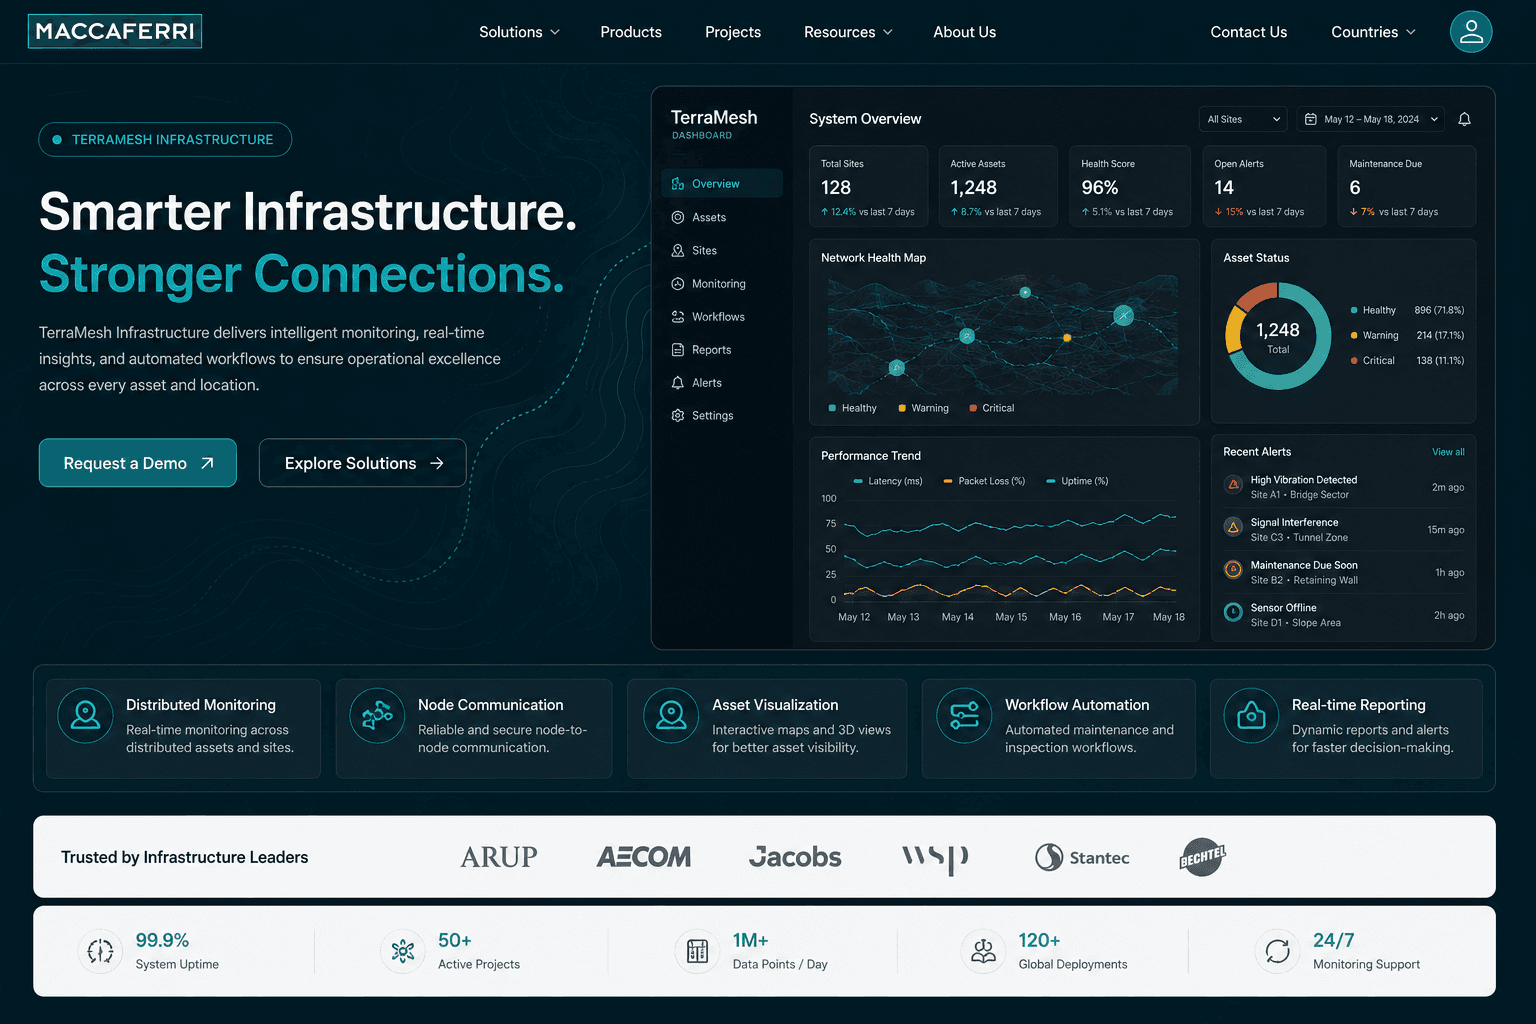Click the AECOM partner logo
Viewport: 1536px width, 1024px height.
pos(644,857)
